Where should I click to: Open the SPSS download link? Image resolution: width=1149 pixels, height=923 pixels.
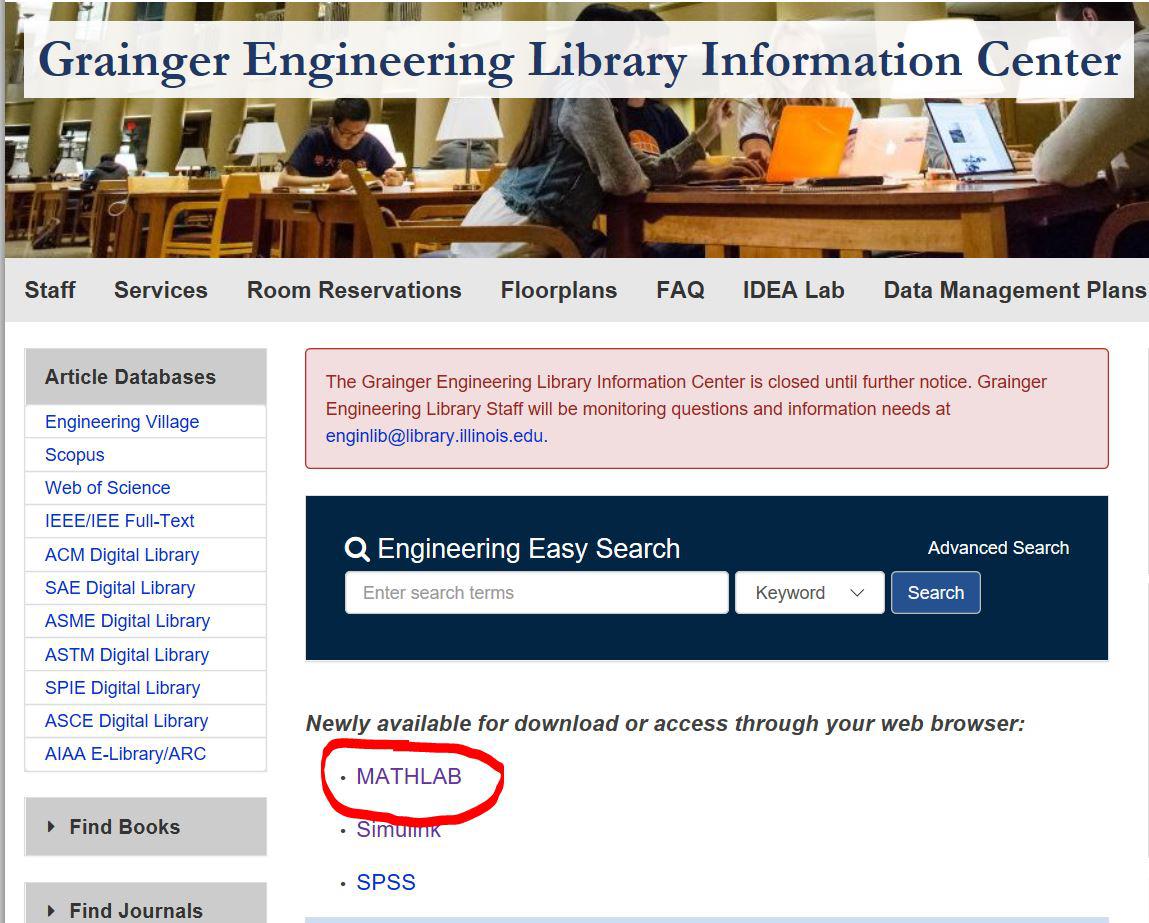(x=385, y=882)
